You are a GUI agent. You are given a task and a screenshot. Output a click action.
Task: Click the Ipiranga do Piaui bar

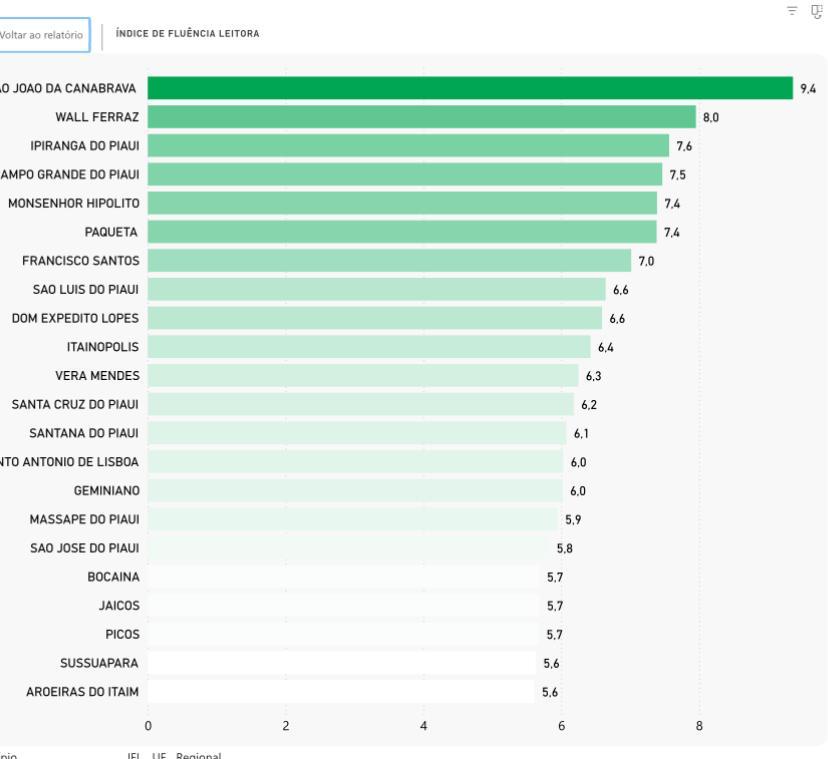408,146
